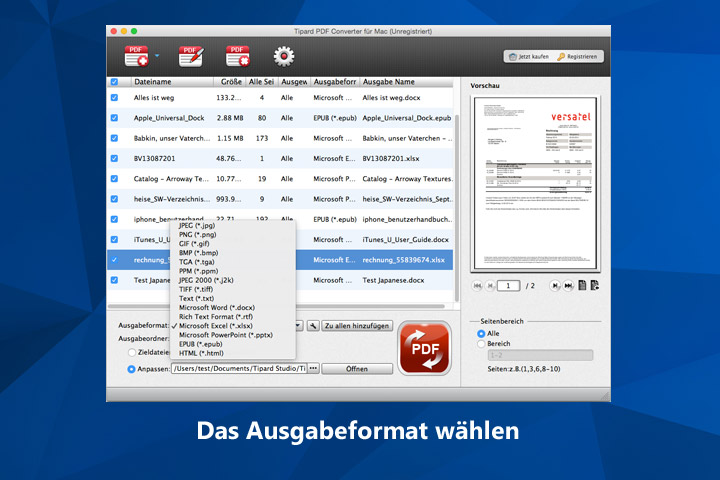Viewport: 720px width, 480px height.
Task: Uncheck the Apple_Universal_Dock file
Action: click(x=114, y=118)
